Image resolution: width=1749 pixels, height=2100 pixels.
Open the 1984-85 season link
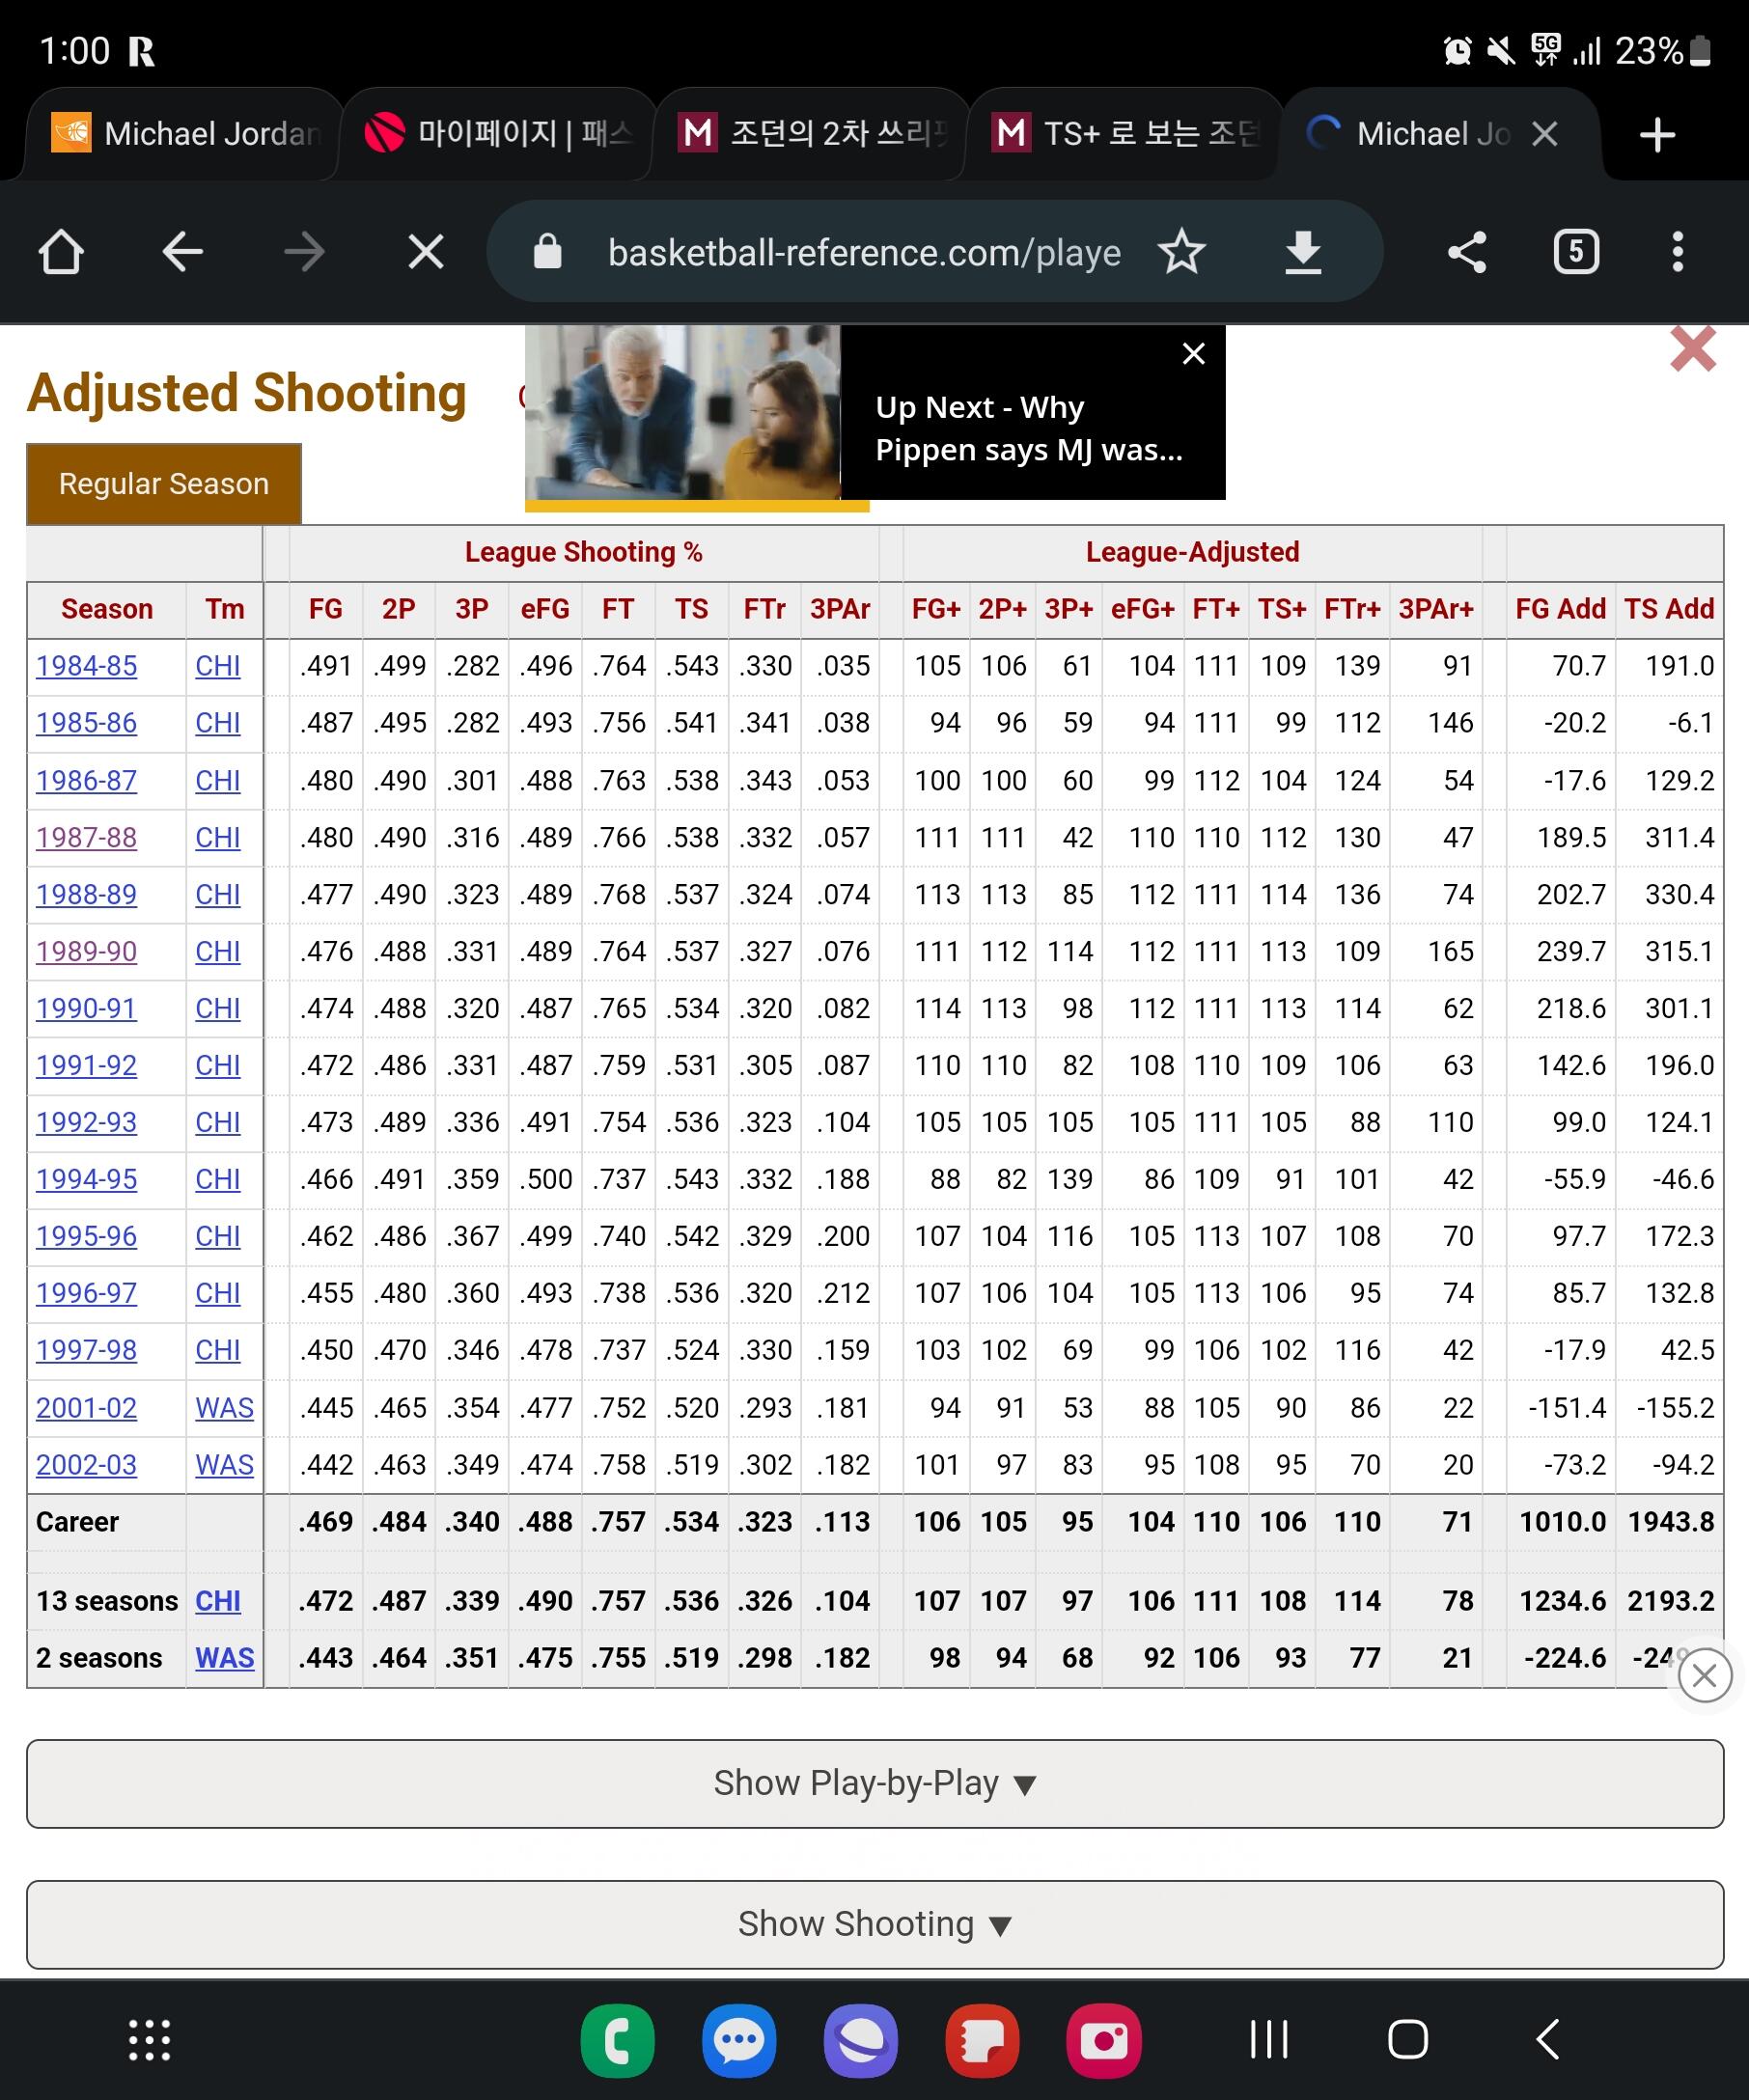tap(86, 666)
